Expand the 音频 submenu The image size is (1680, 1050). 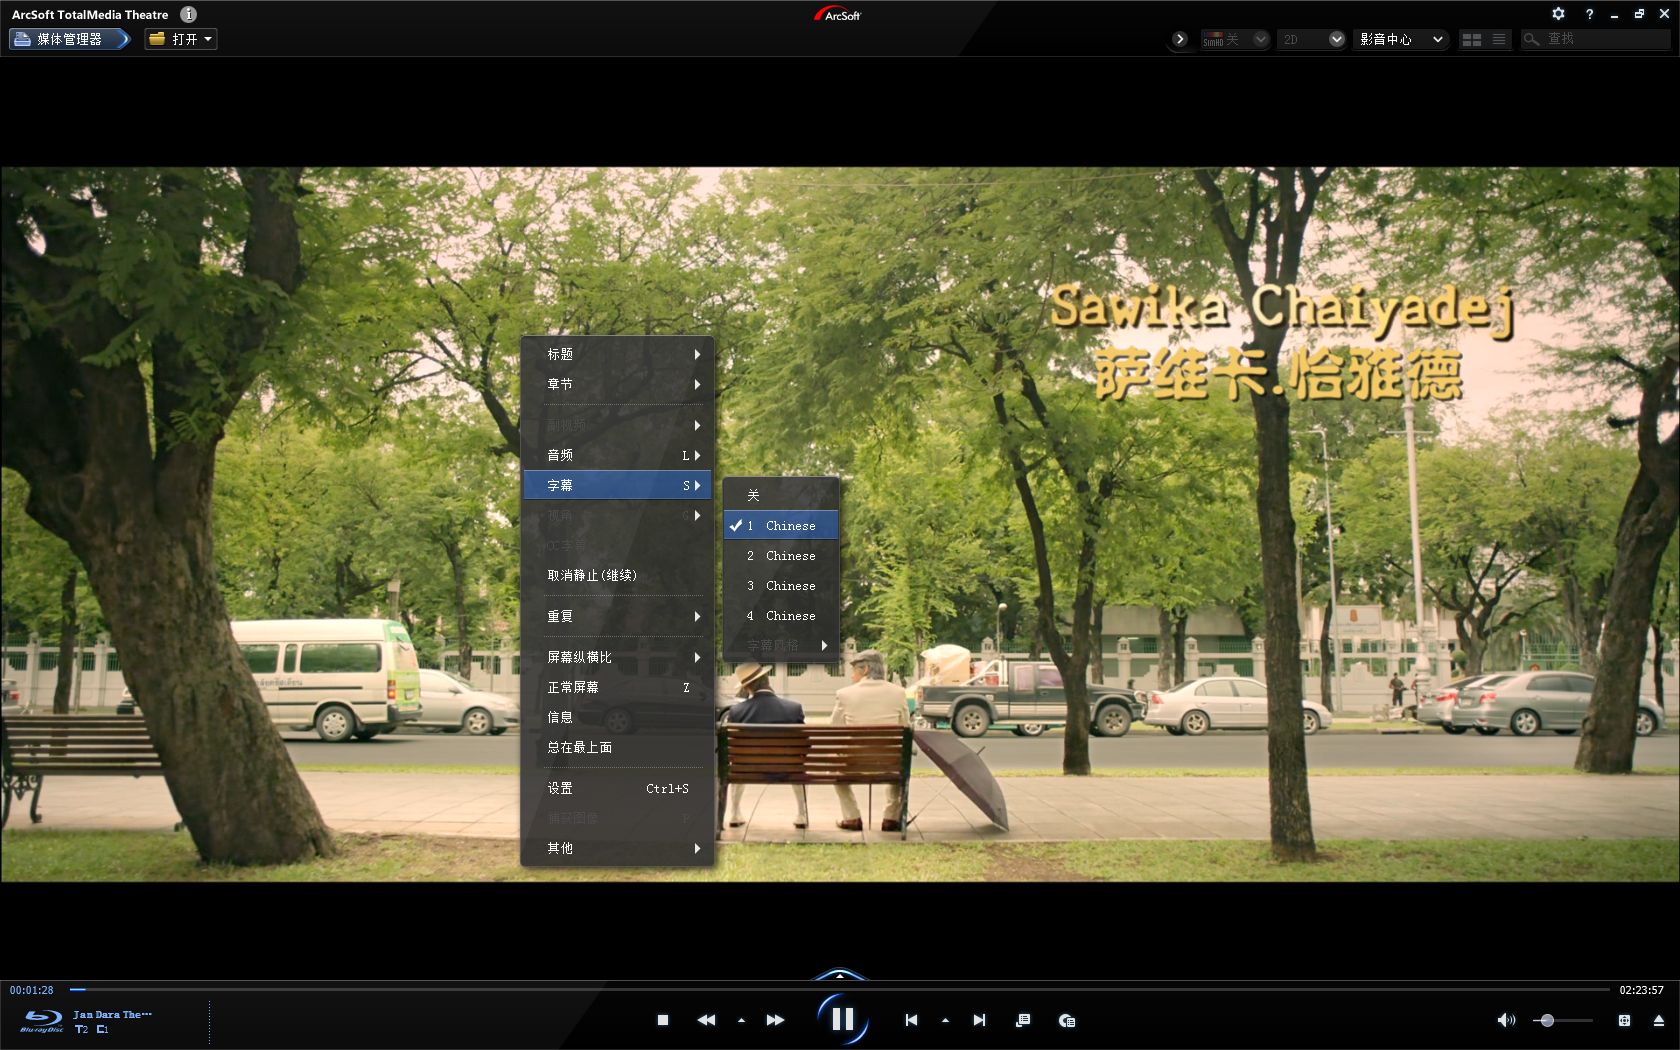tap(617, 455)
